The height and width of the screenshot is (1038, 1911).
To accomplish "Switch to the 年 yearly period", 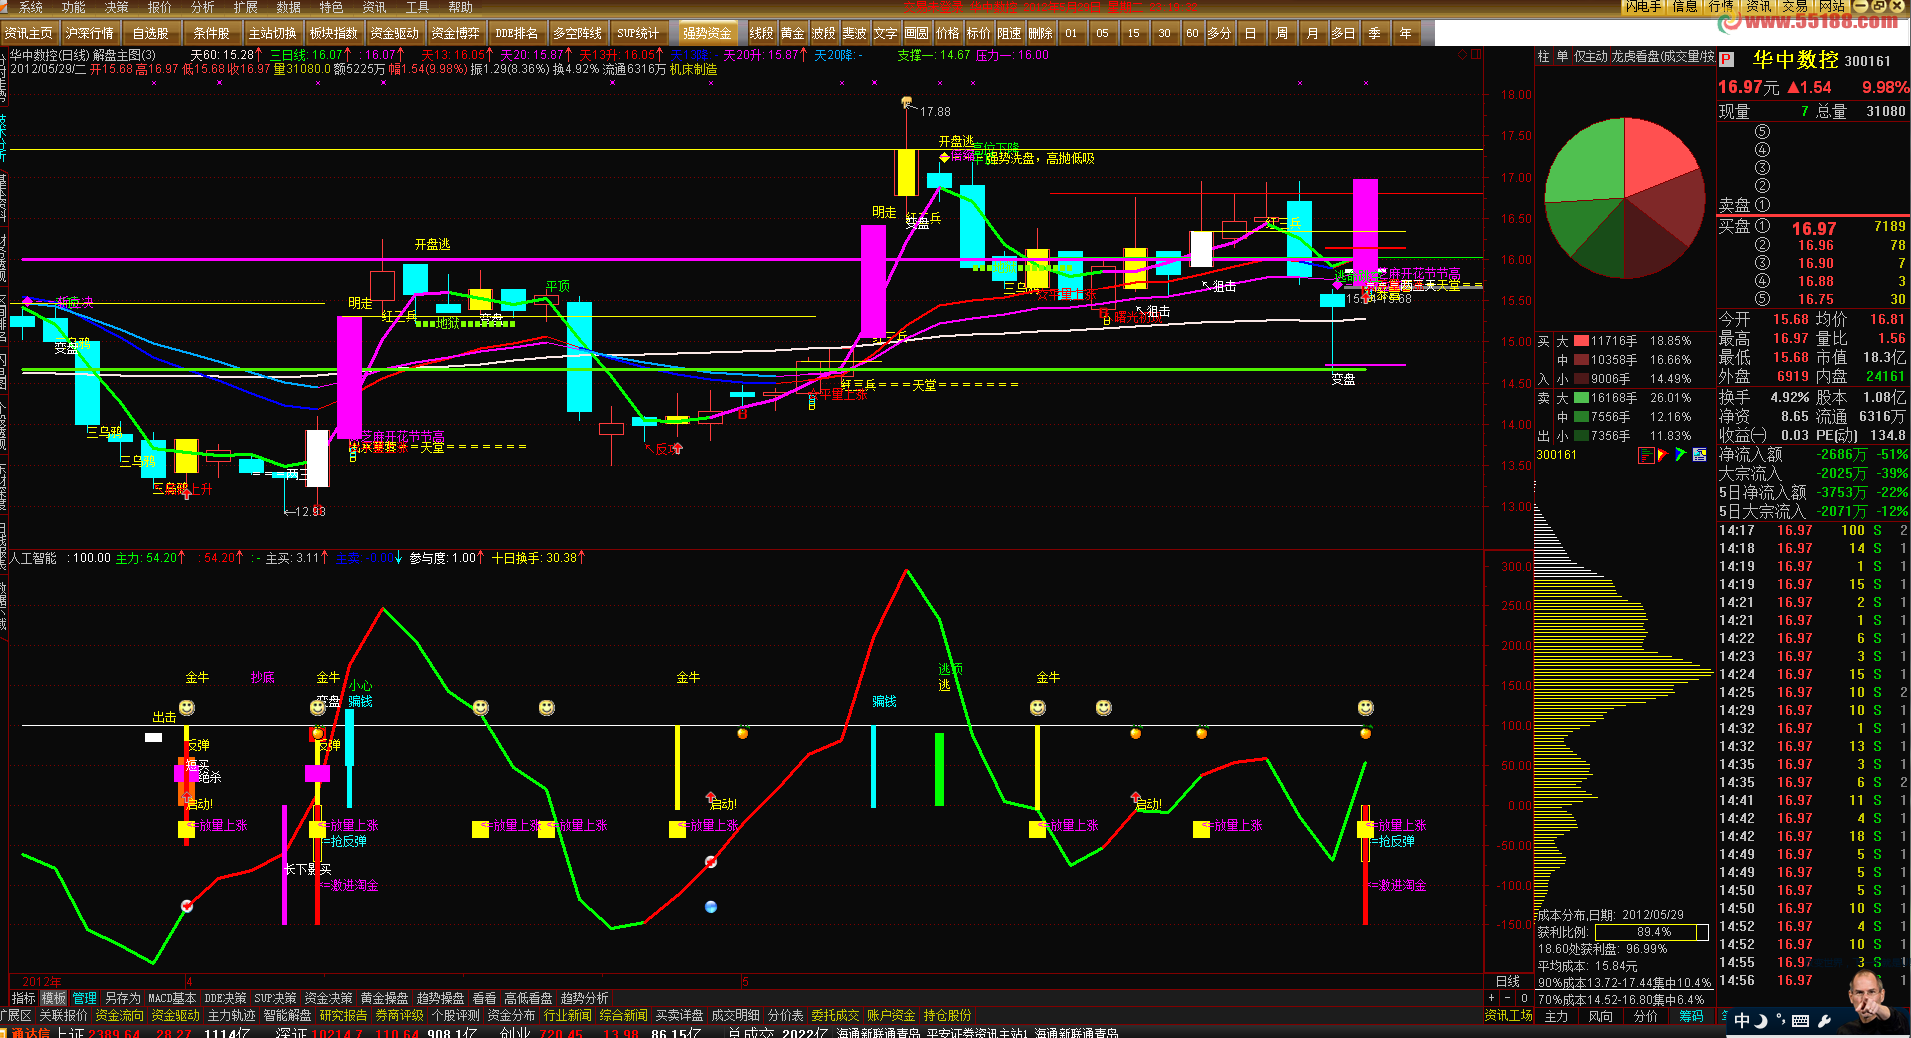I will pyautogui.click(x=1406, y=33).
